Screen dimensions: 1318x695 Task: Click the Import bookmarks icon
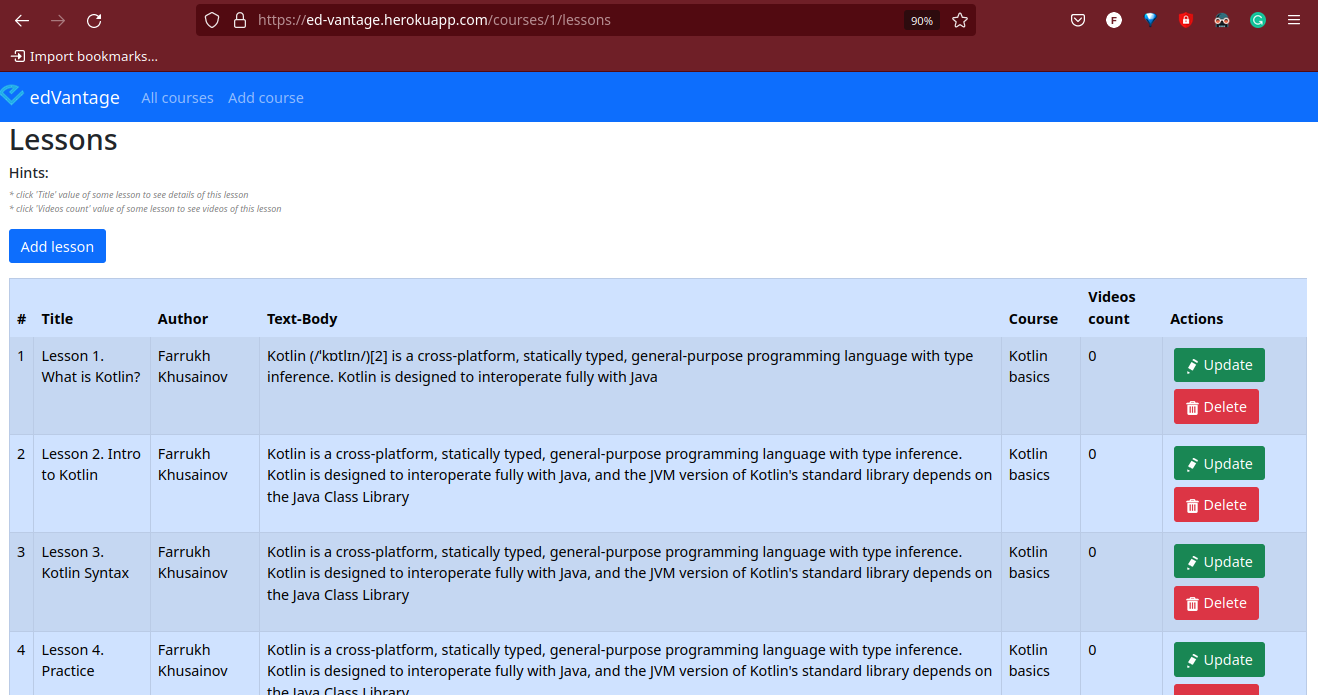18,56
